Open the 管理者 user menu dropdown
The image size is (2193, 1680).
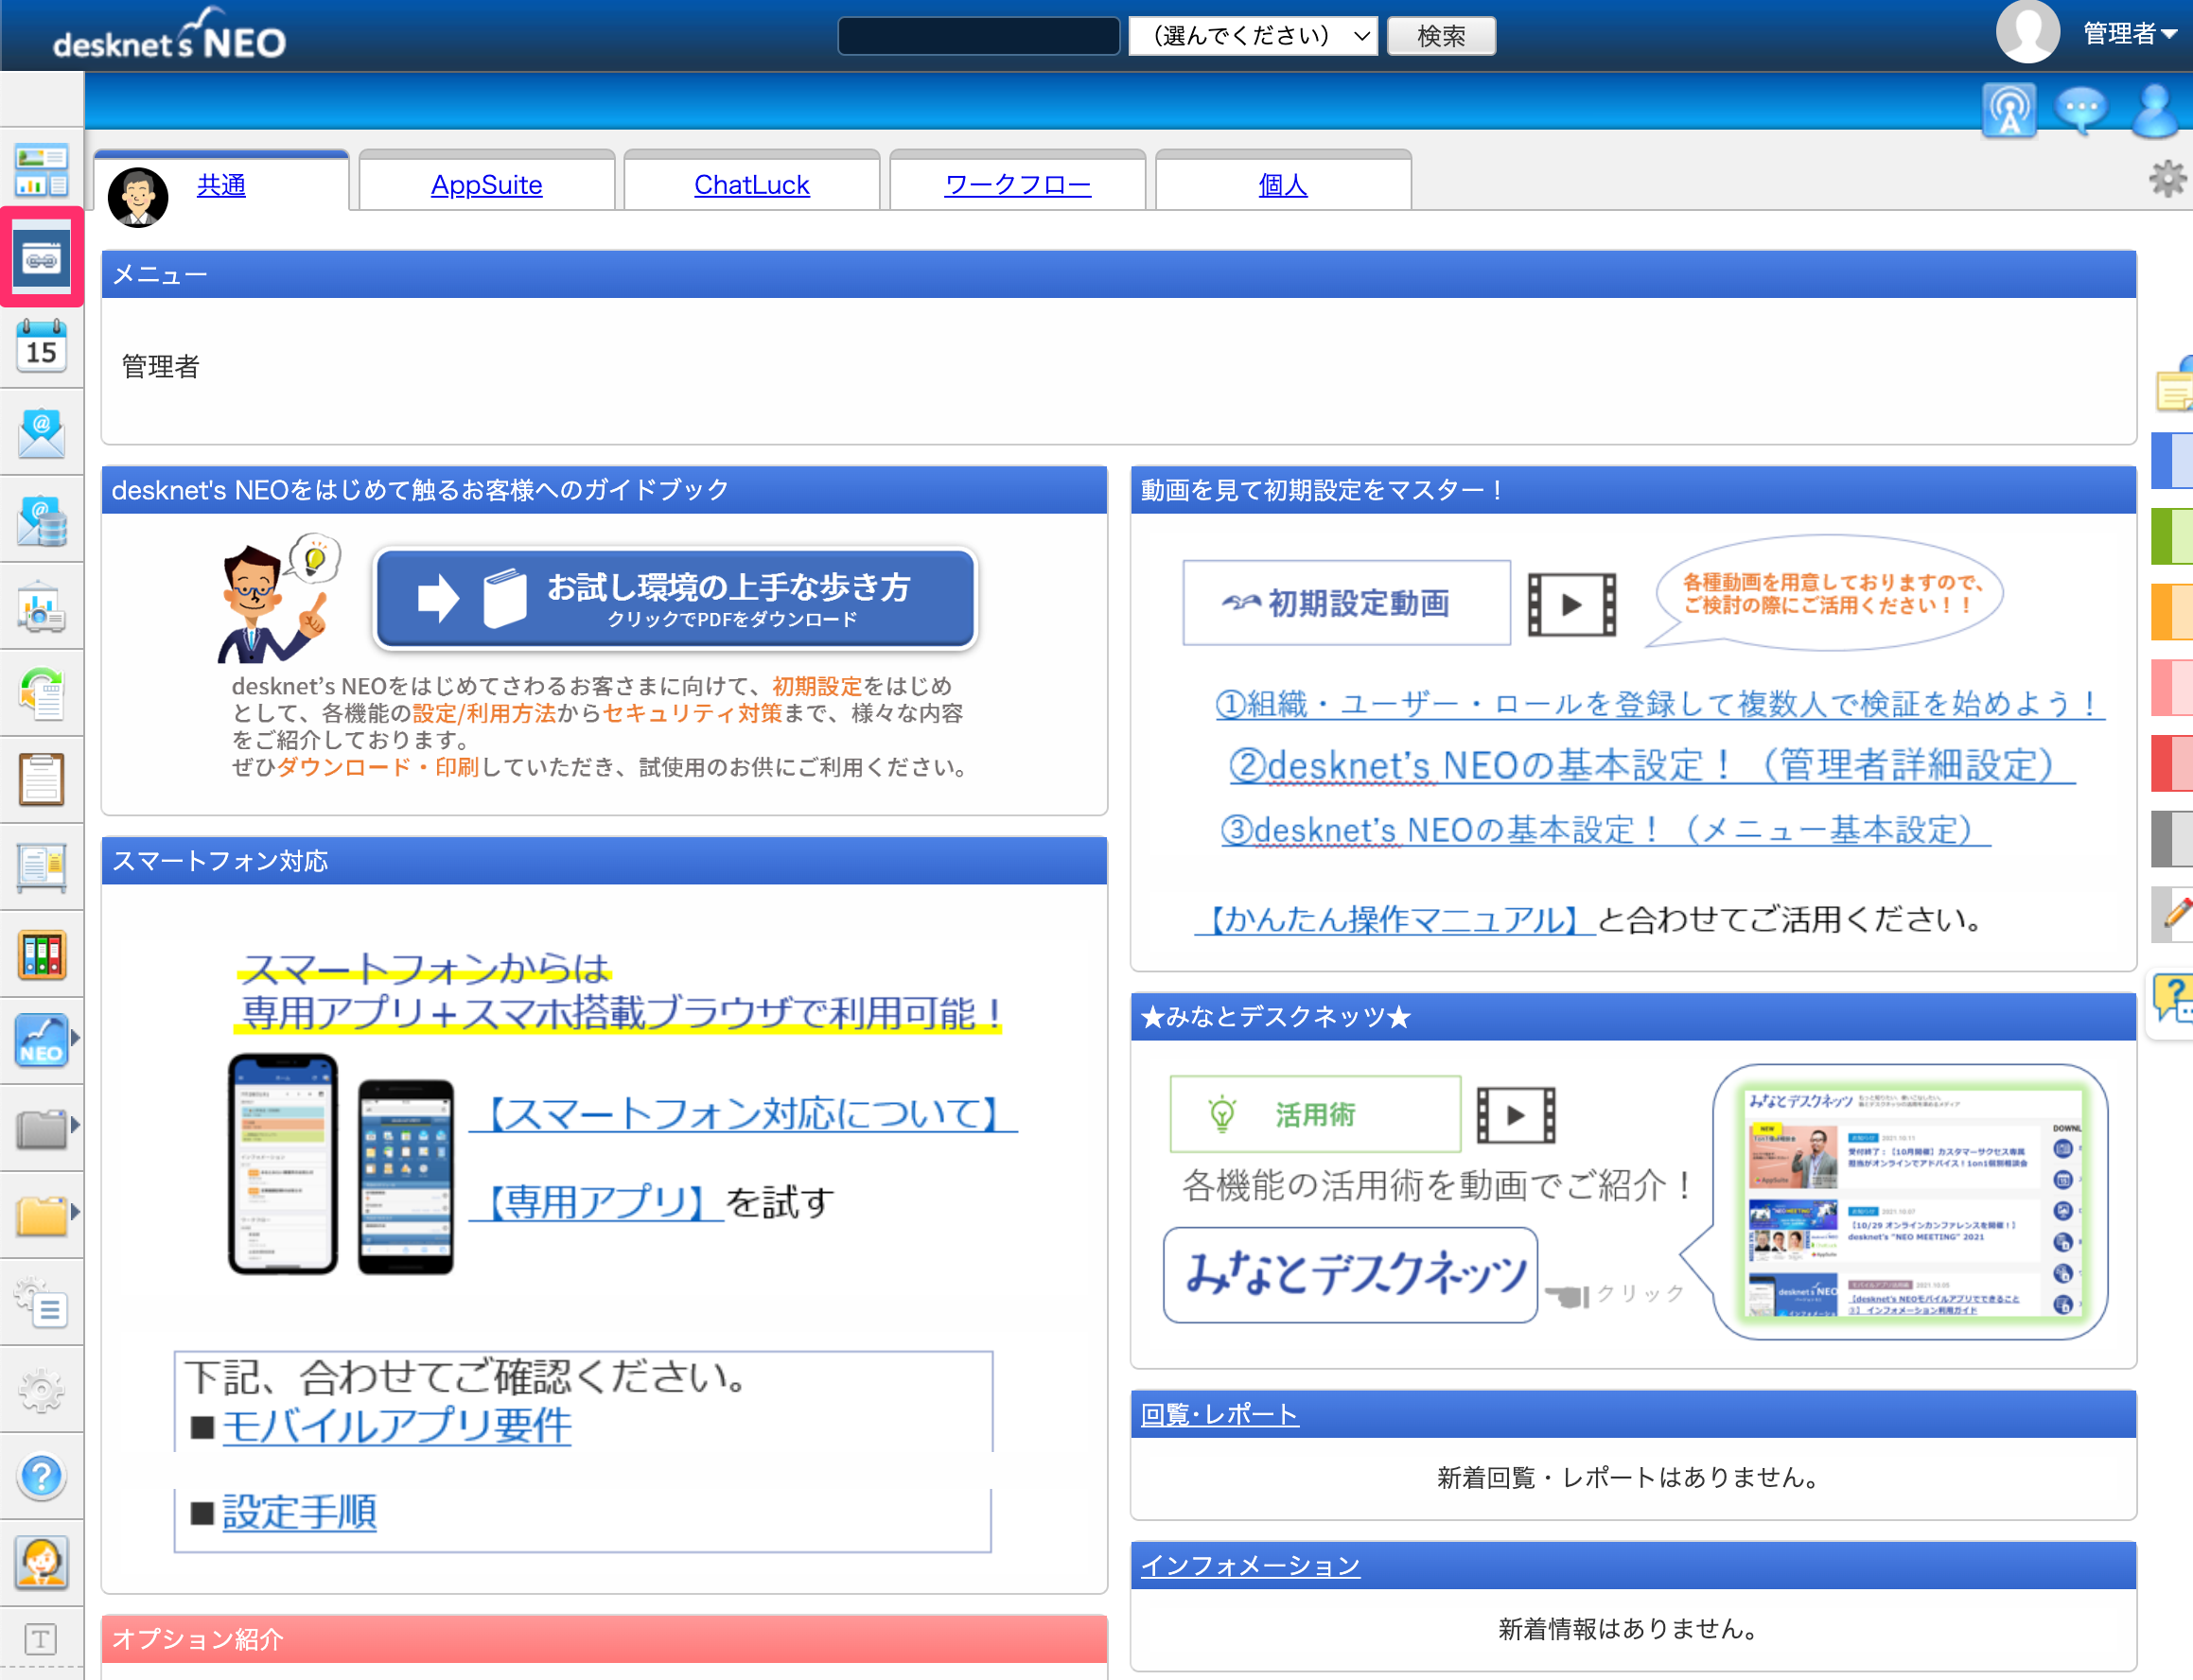click(2128, 34)
